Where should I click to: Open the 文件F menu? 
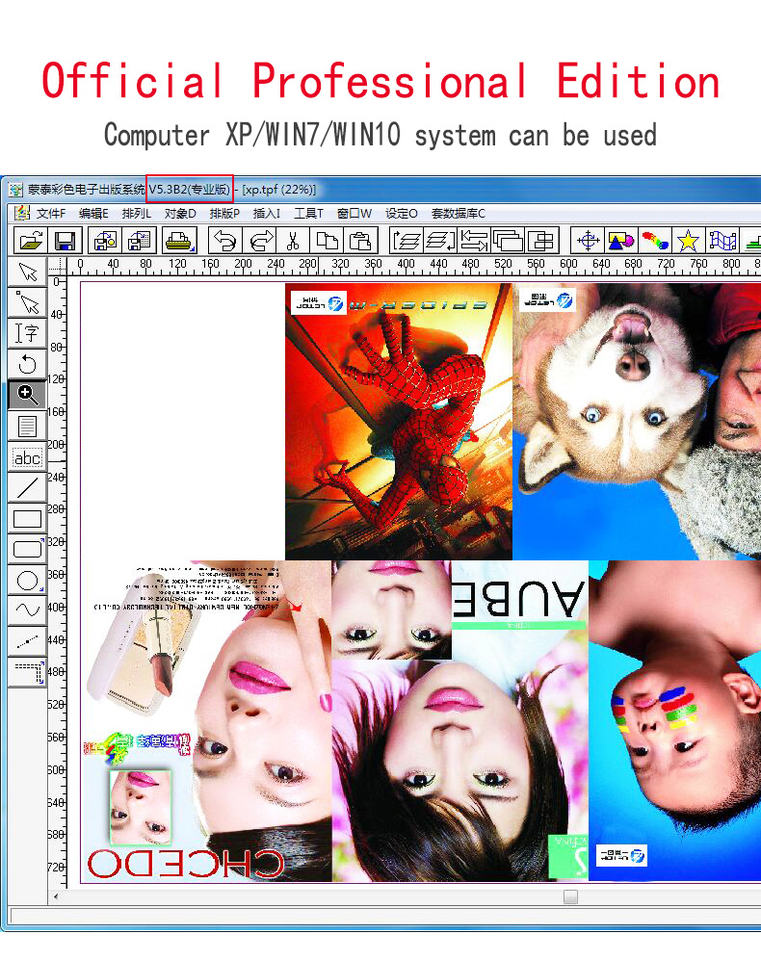click(x=51, y=213)
